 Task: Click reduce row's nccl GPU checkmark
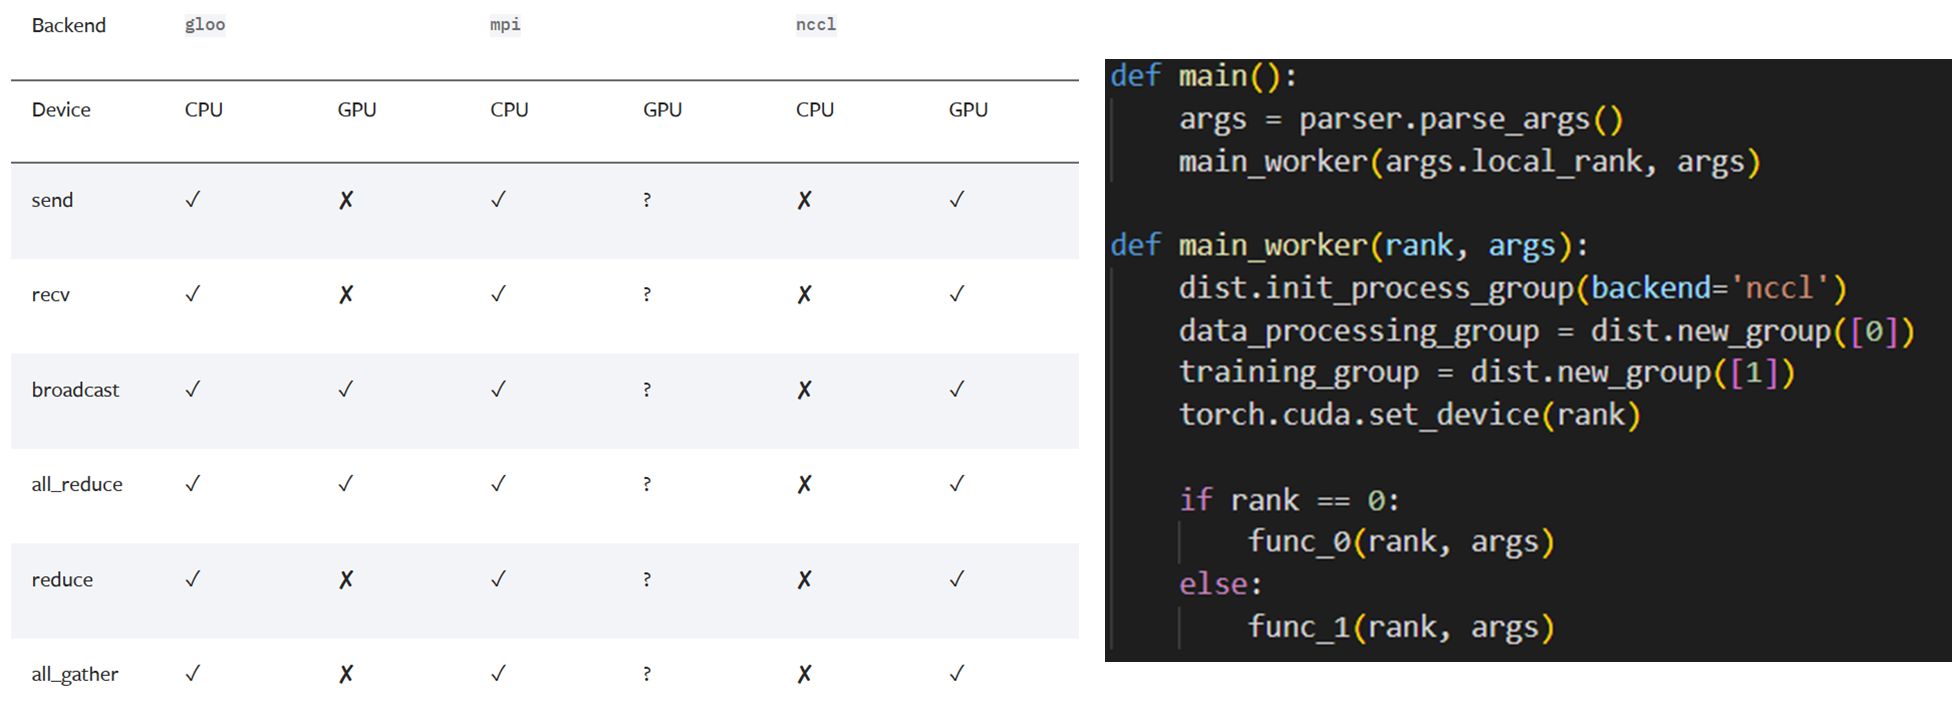click(957, 579)
